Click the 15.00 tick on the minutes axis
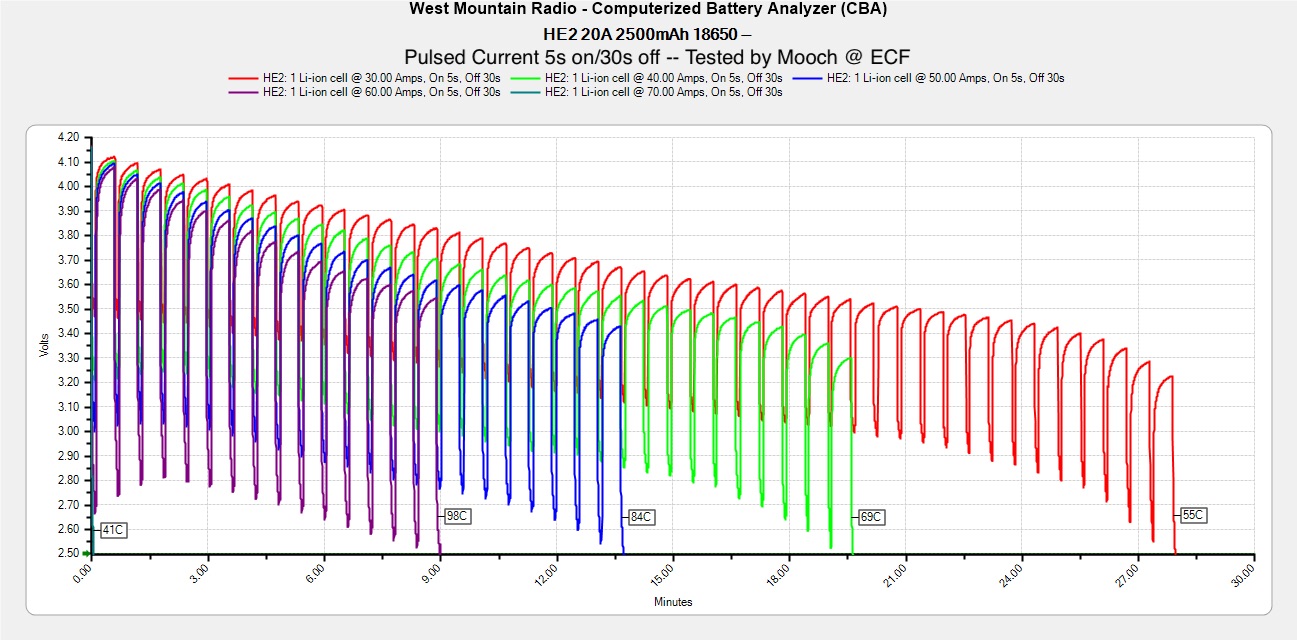The width and height of the screenshot is (1297, 640). [664, 578]
